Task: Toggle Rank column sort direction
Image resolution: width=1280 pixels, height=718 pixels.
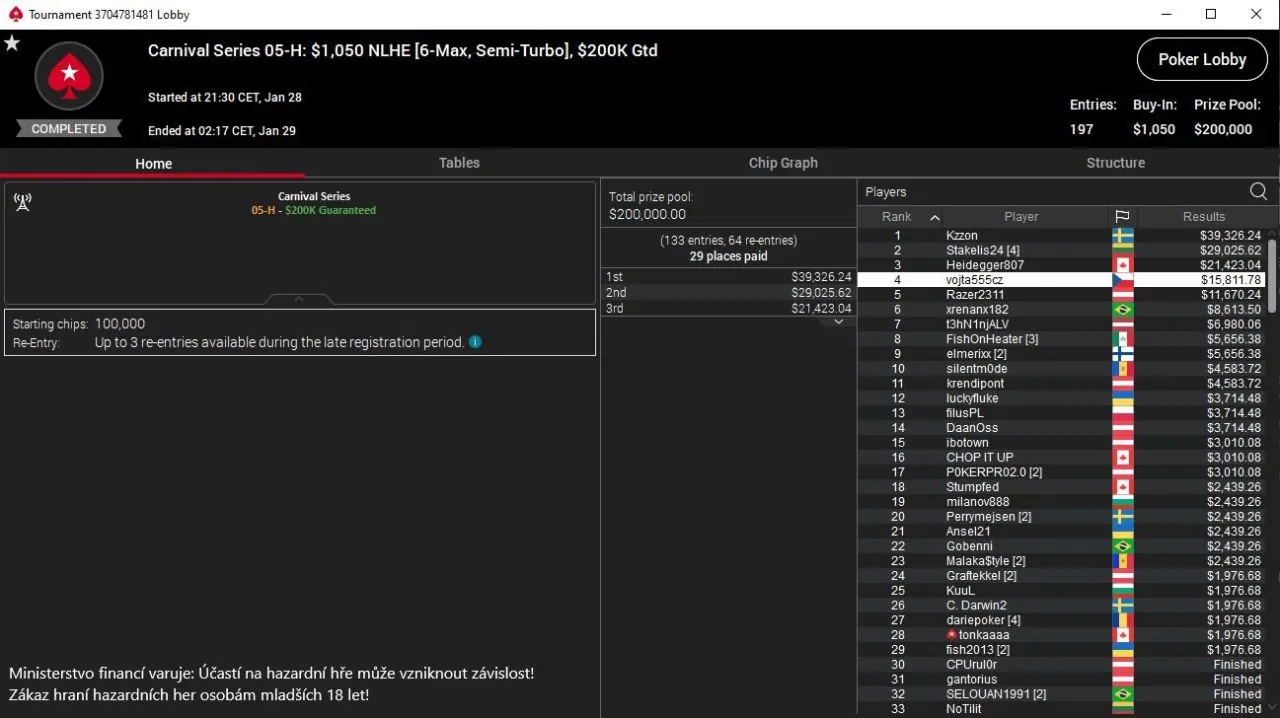Action: point(935,216)
